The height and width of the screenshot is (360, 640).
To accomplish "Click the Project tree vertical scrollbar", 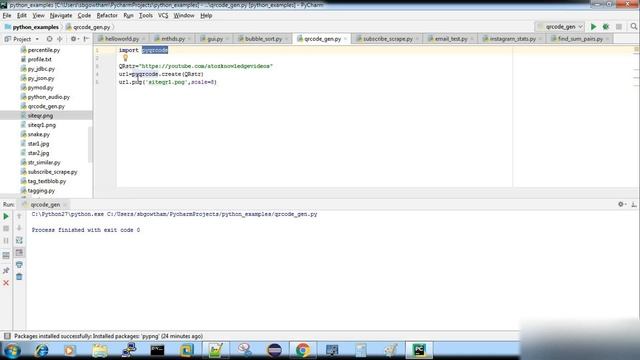I will [90, 144].
